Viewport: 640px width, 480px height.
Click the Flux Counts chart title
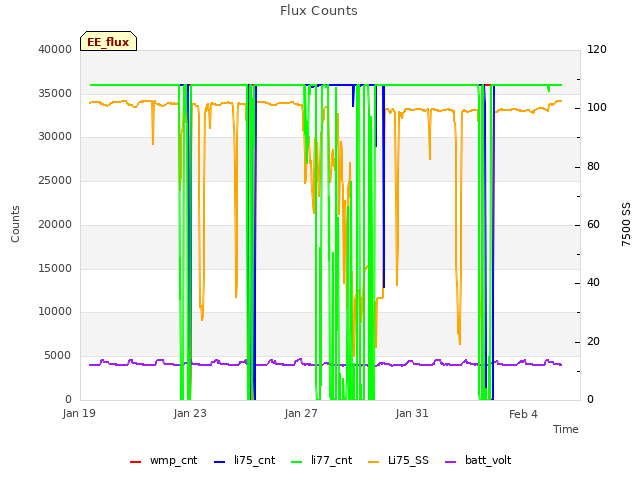click(x=319, y=11)
